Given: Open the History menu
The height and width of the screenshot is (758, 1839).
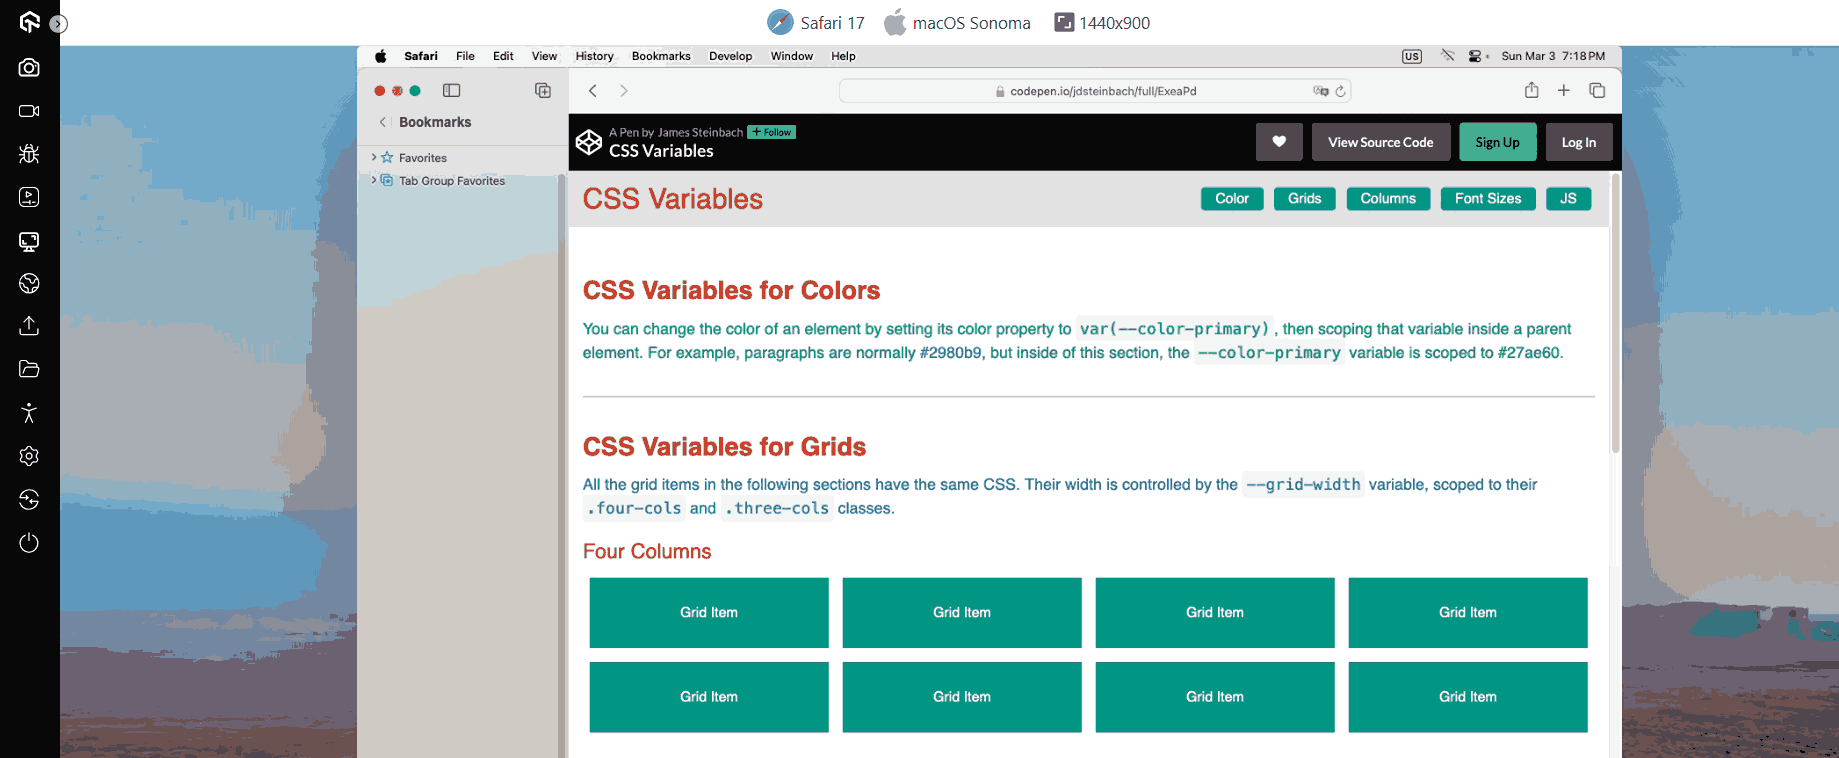Looking at the screenshot, I should click(594, 56).
